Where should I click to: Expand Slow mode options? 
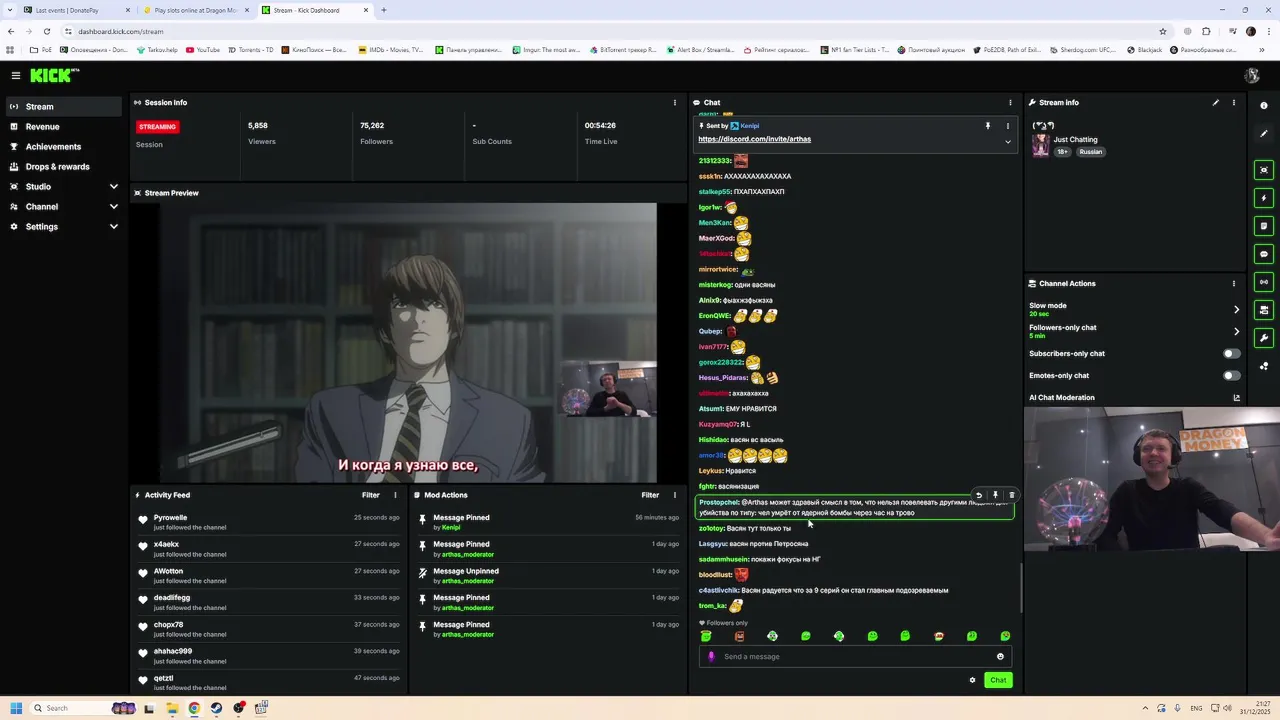pyautogui.click(x=1236, y=309)
